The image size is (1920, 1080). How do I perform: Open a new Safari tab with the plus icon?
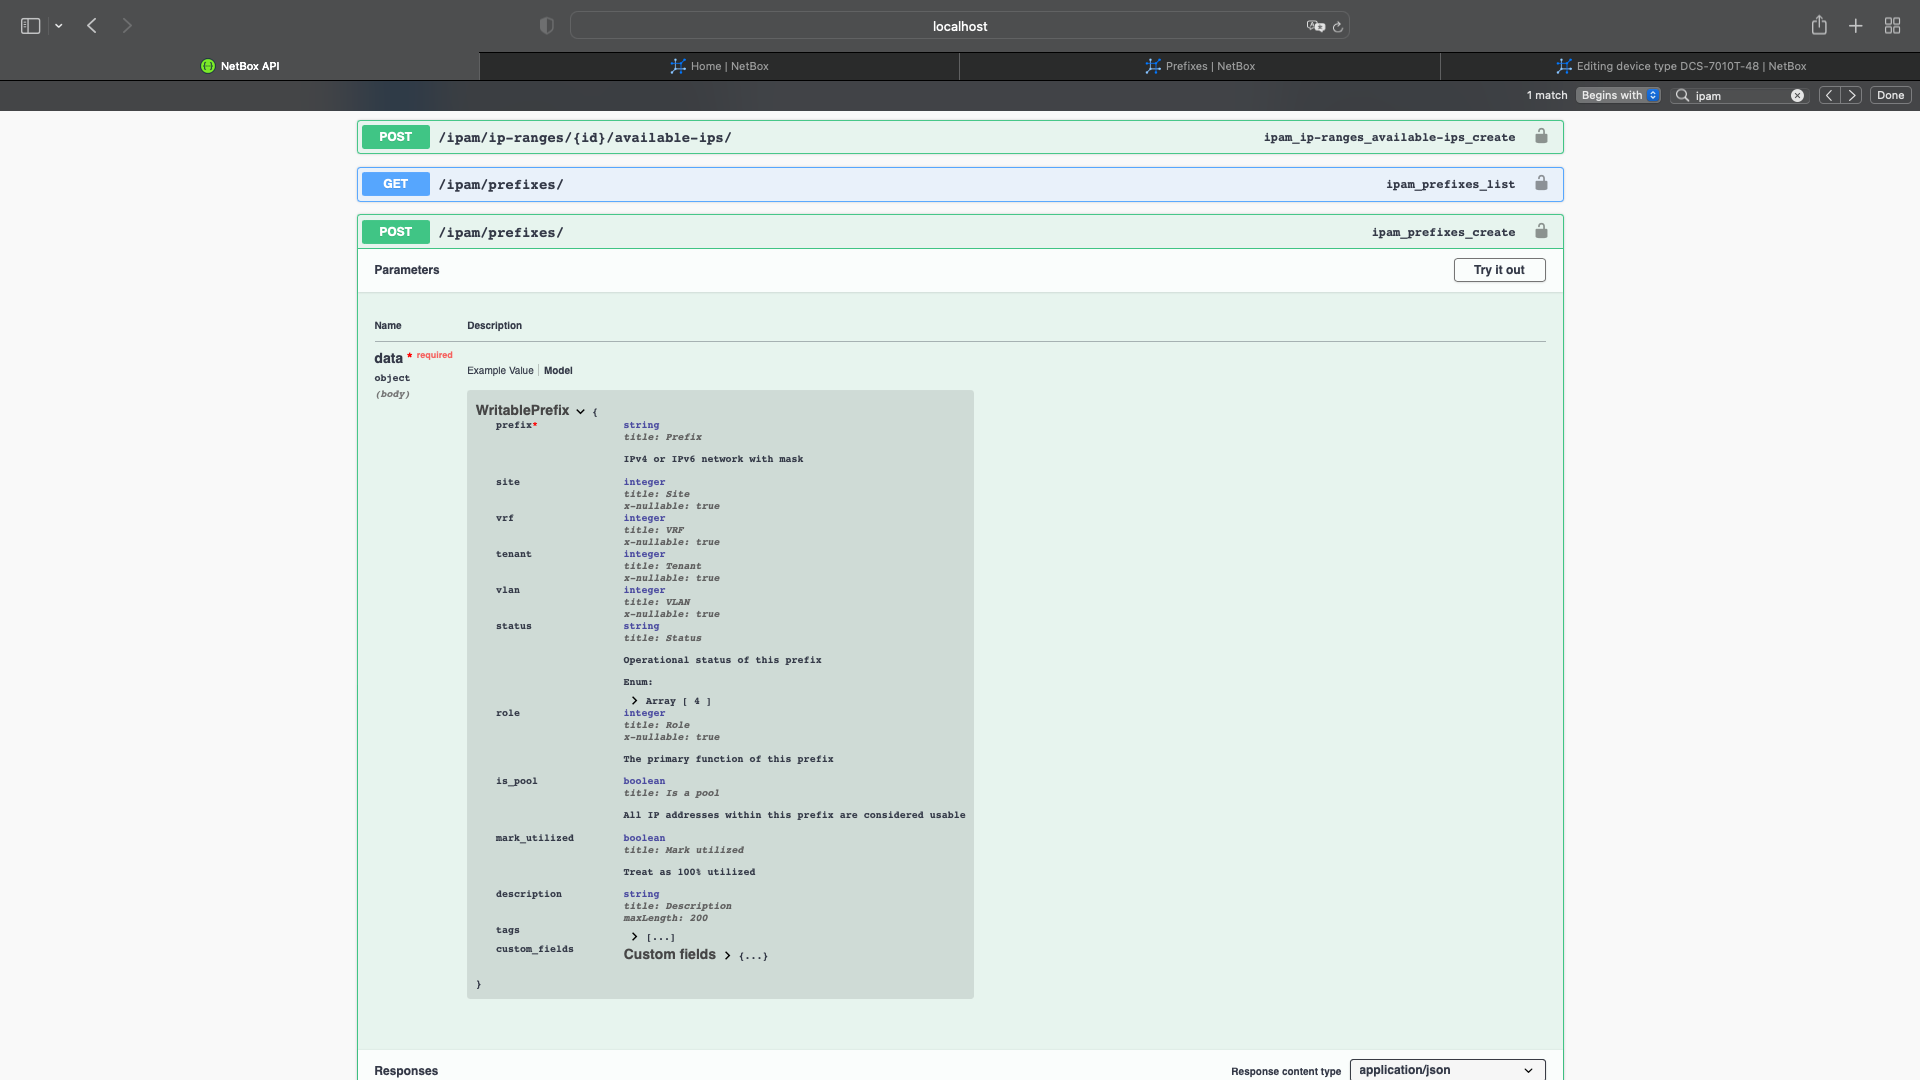(1856, 25)
